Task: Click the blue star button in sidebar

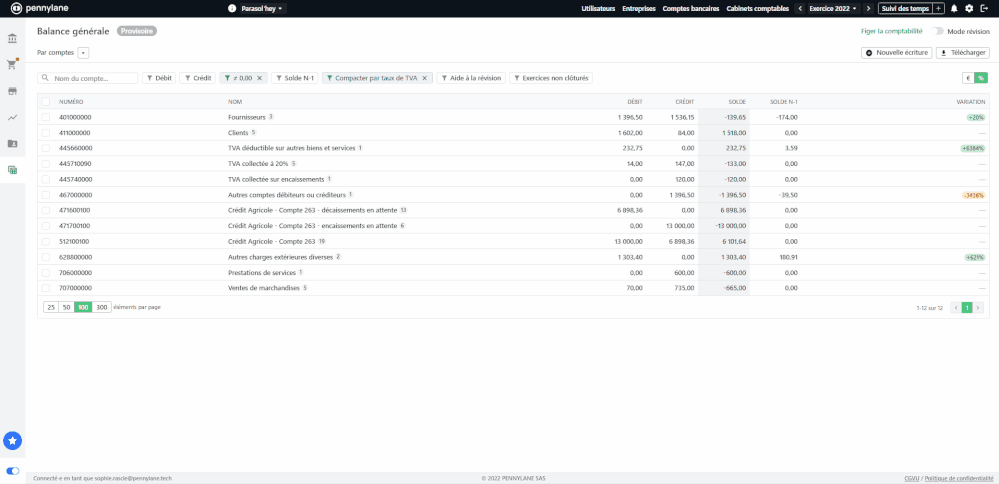Action: (13, 440)
